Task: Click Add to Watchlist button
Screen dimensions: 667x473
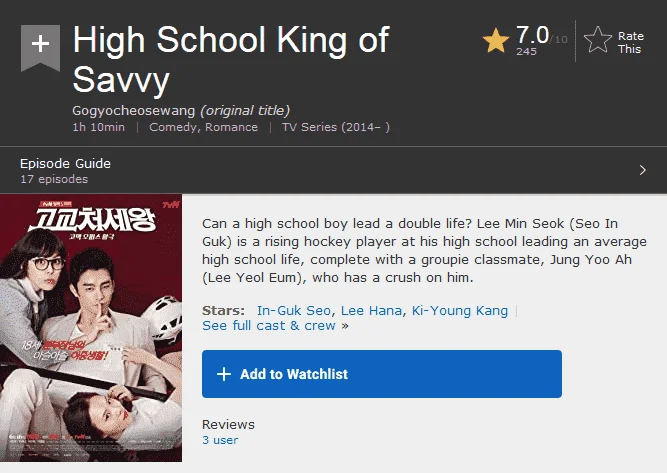Action: click(382, 374)
